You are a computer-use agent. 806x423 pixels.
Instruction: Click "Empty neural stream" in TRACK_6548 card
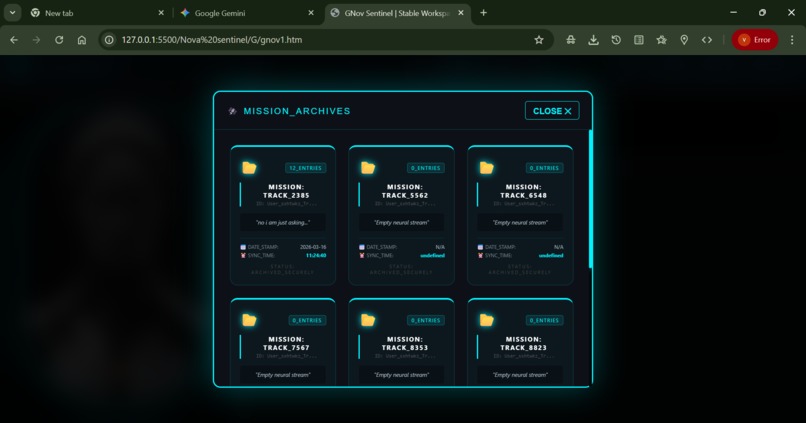(520, 223)
